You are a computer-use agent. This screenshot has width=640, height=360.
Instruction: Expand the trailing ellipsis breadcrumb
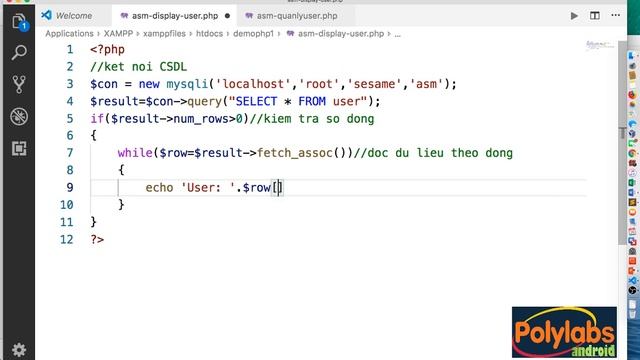click(398, 34)
